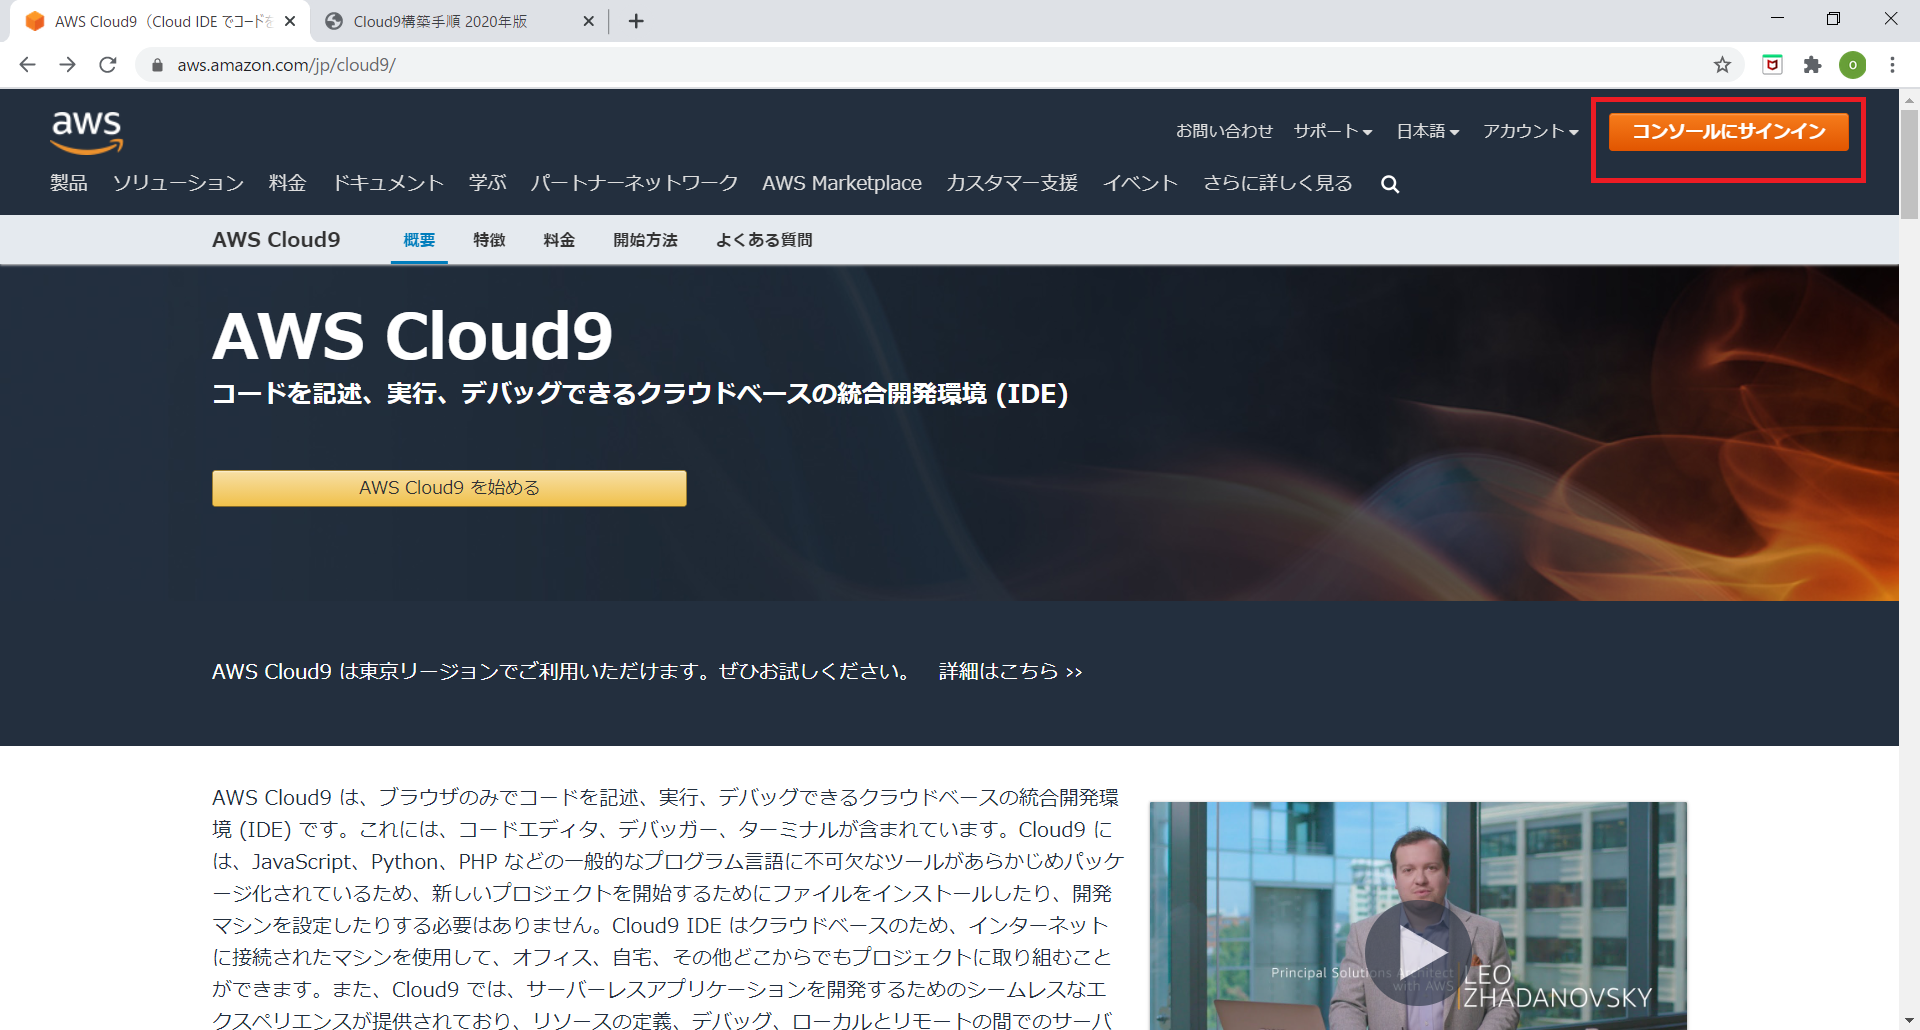This screenshot has width=1920, height=1030.
Task: Open the top nav 料金 menu
Action: tap(287, 183)
